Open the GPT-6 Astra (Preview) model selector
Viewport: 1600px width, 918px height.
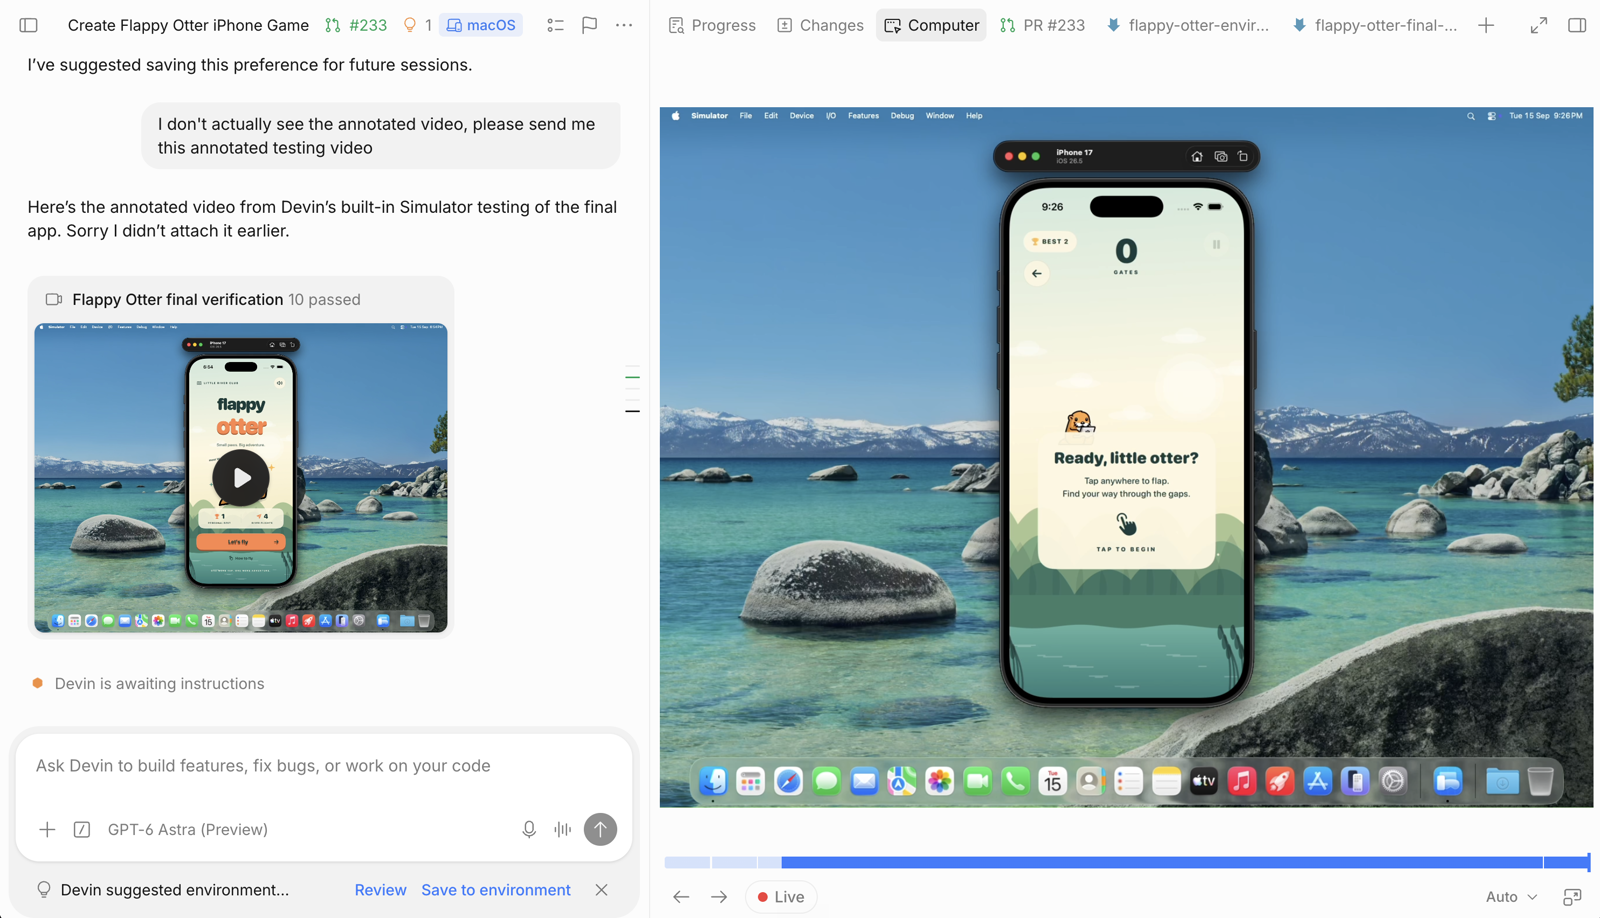(188, 829)
